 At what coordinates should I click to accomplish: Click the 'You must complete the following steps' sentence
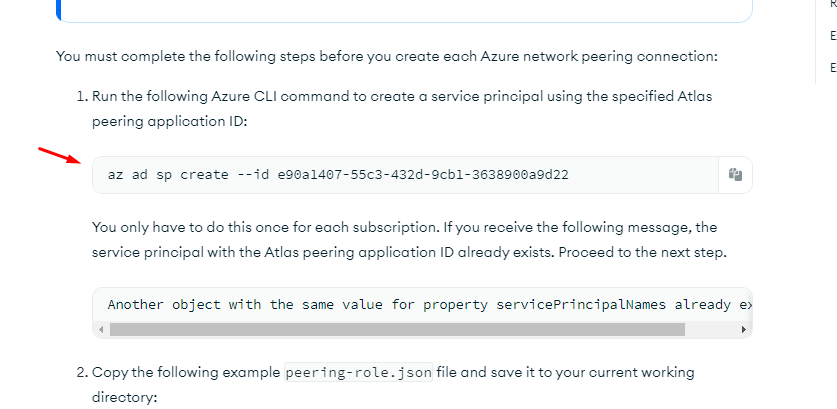coord(386,56)
